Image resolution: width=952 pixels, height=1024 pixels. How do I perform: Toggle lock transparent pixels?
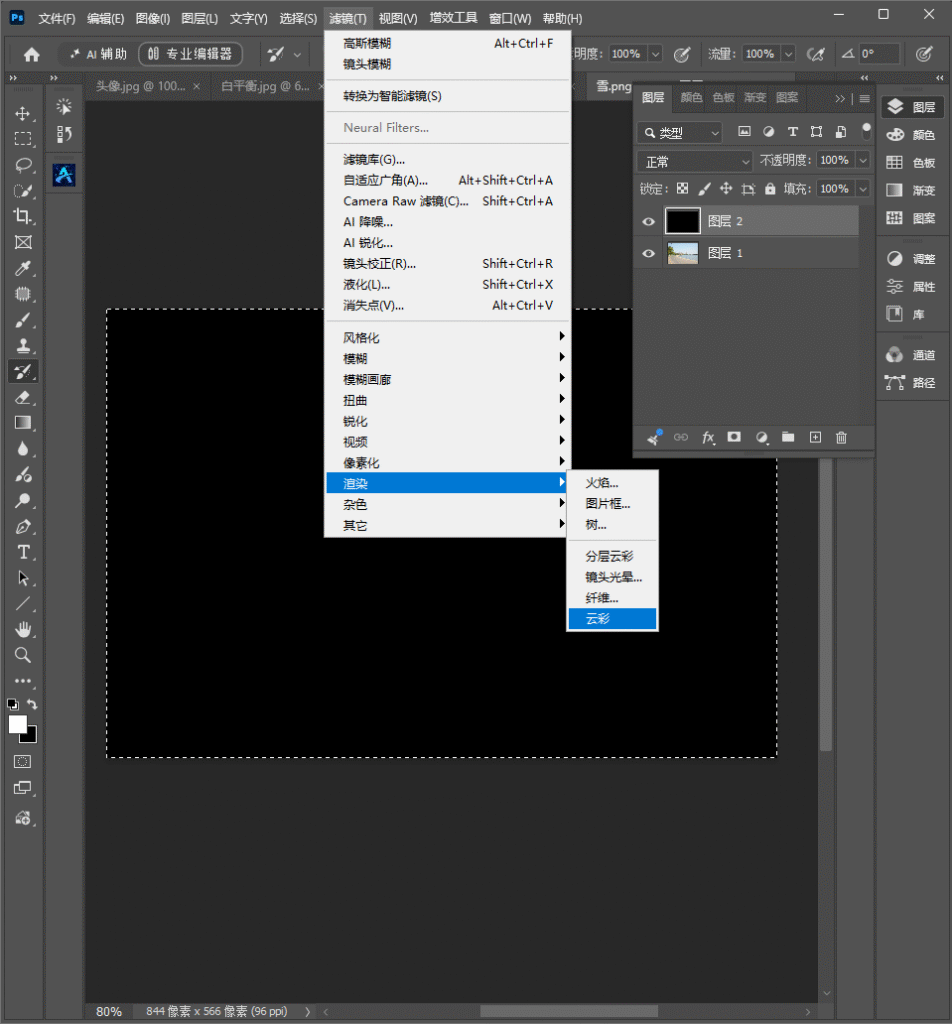[x=682, y=189]
